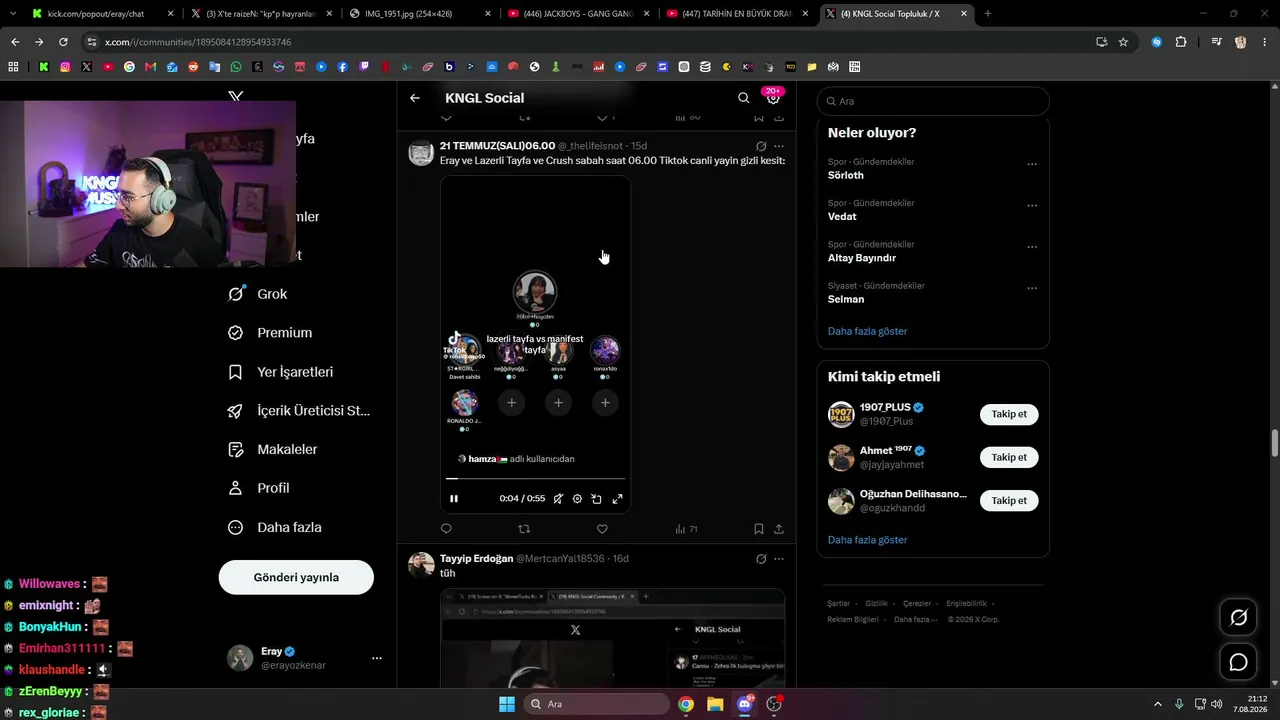Open the Kick bookmark in the bookmarks bar

coord(44,67)
